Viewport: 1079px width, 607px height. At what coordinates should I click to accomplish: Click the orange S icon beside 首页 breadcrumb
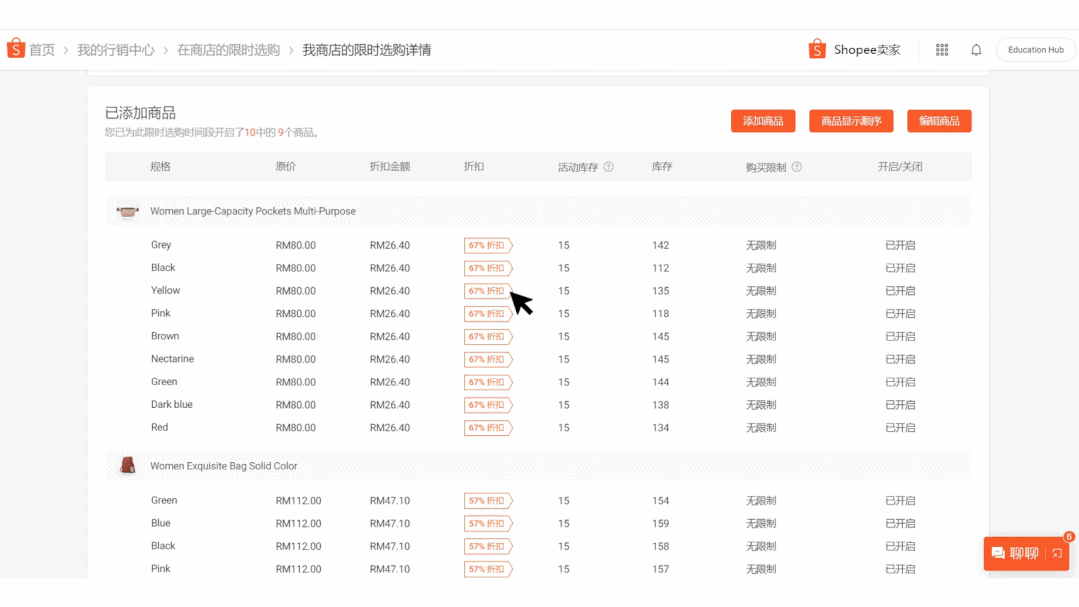tap(16, 47)
